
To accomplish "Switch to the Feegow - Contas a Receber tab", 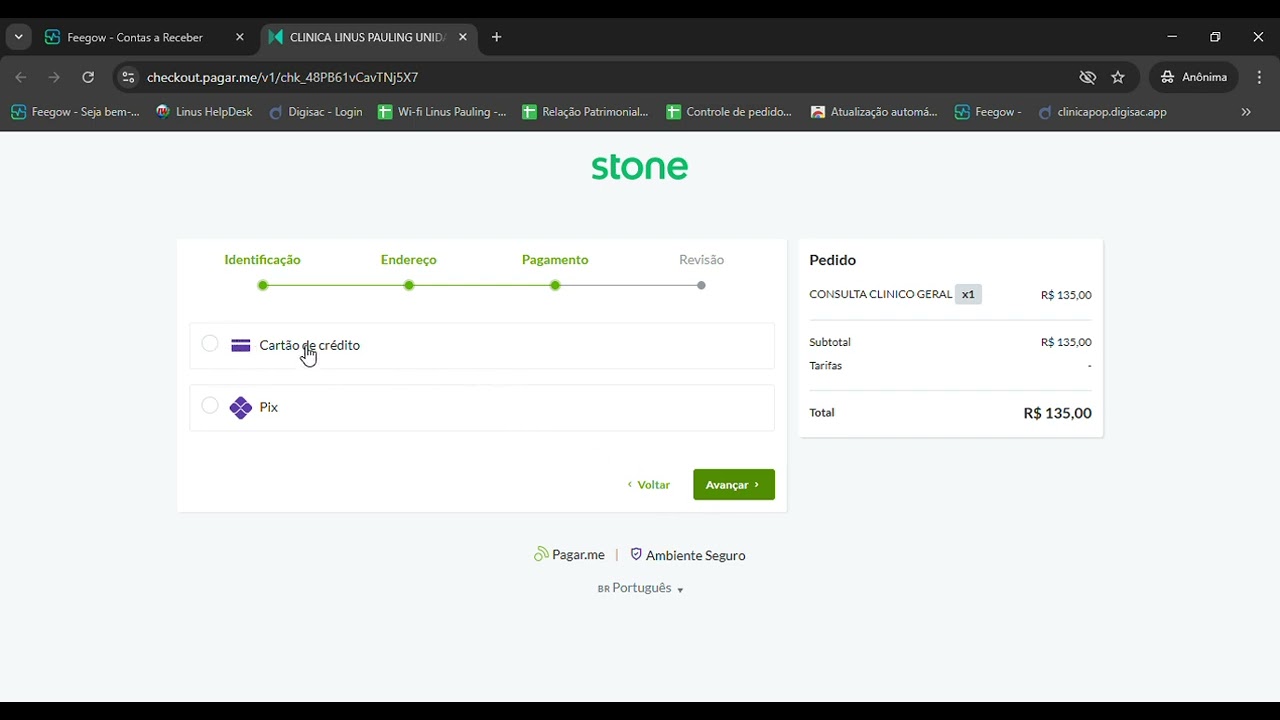I will tap(135, 37).
